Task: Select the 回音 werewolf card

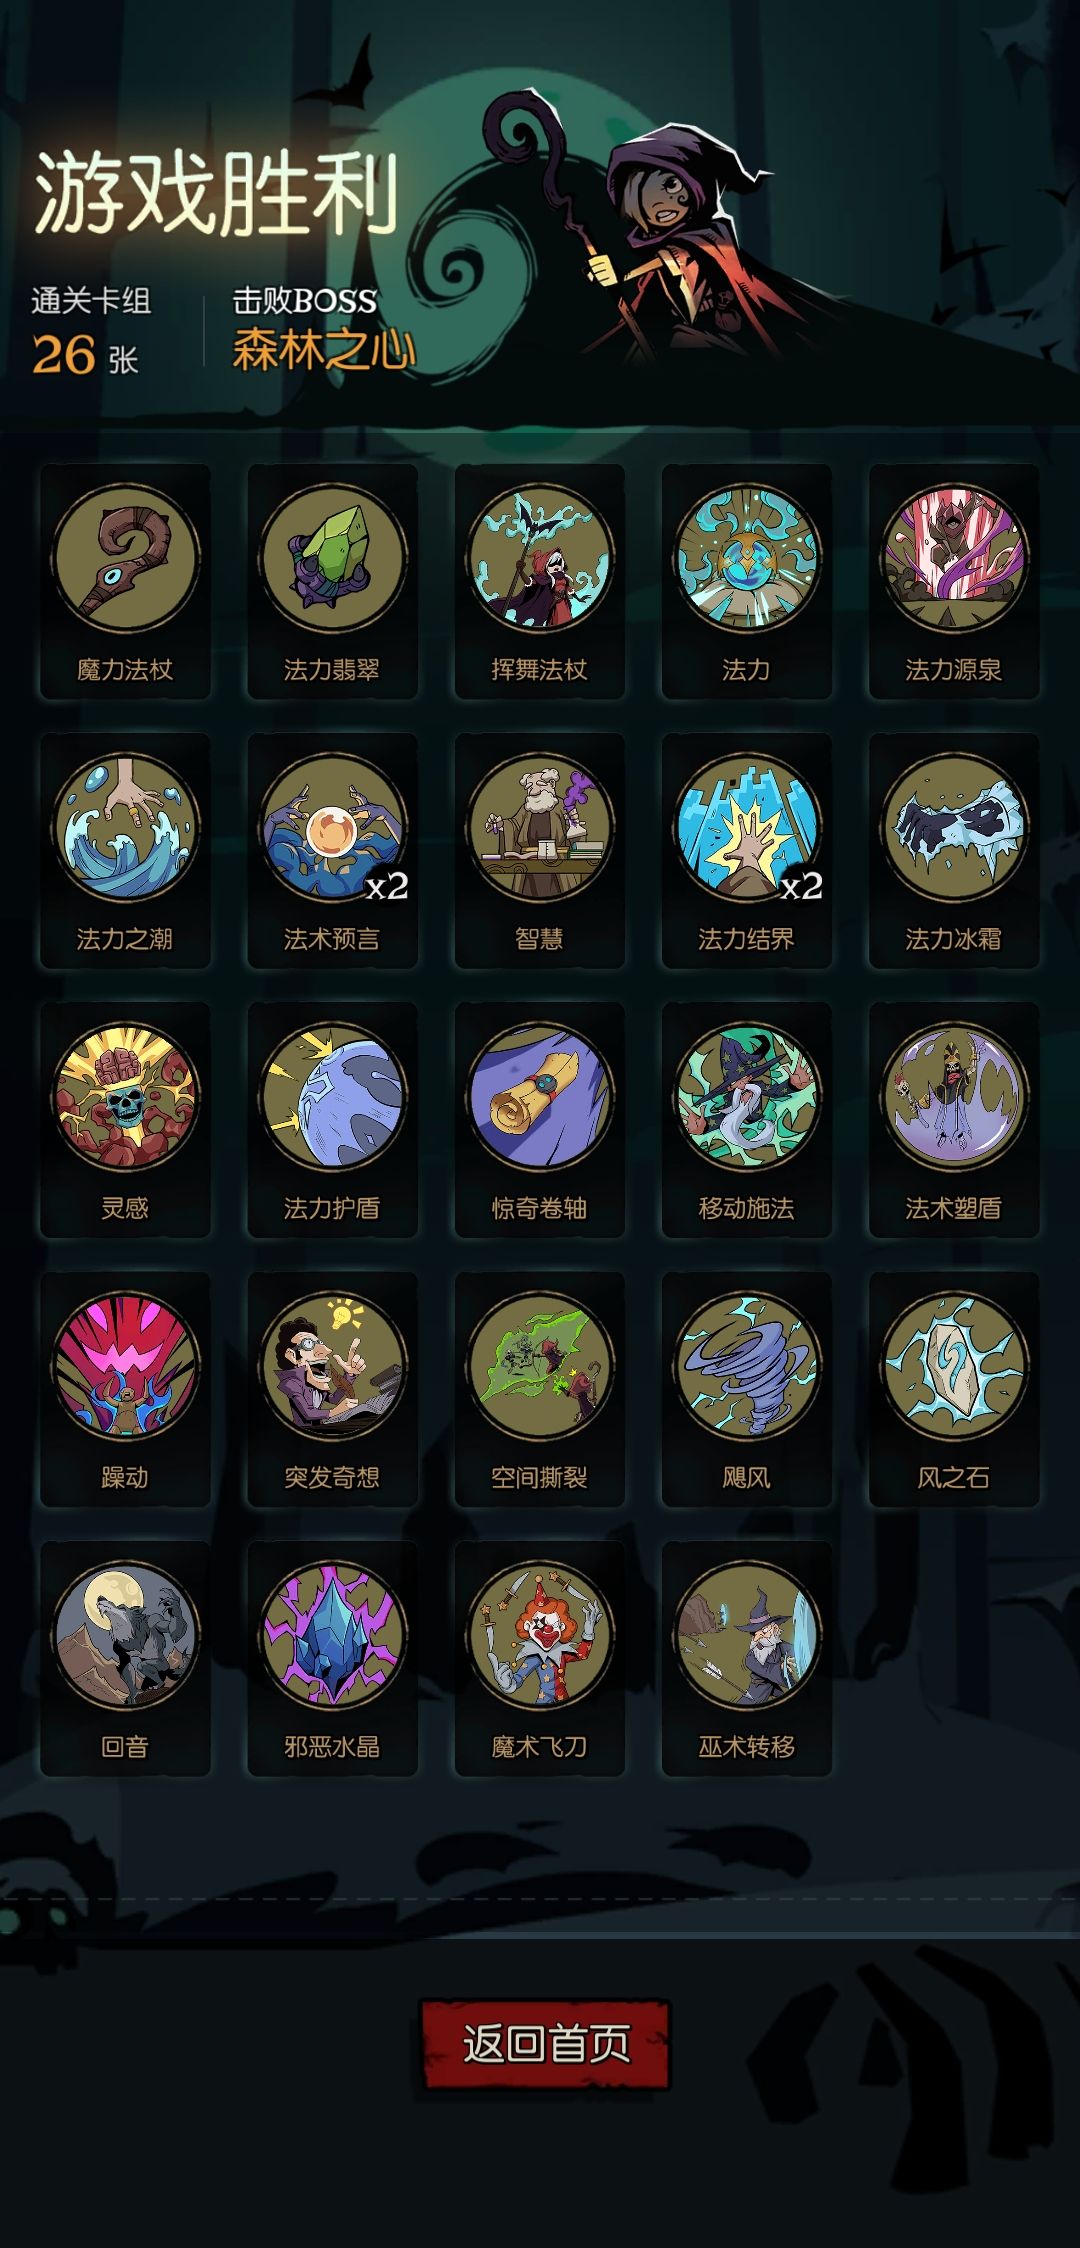Action: pos(125,1658)
